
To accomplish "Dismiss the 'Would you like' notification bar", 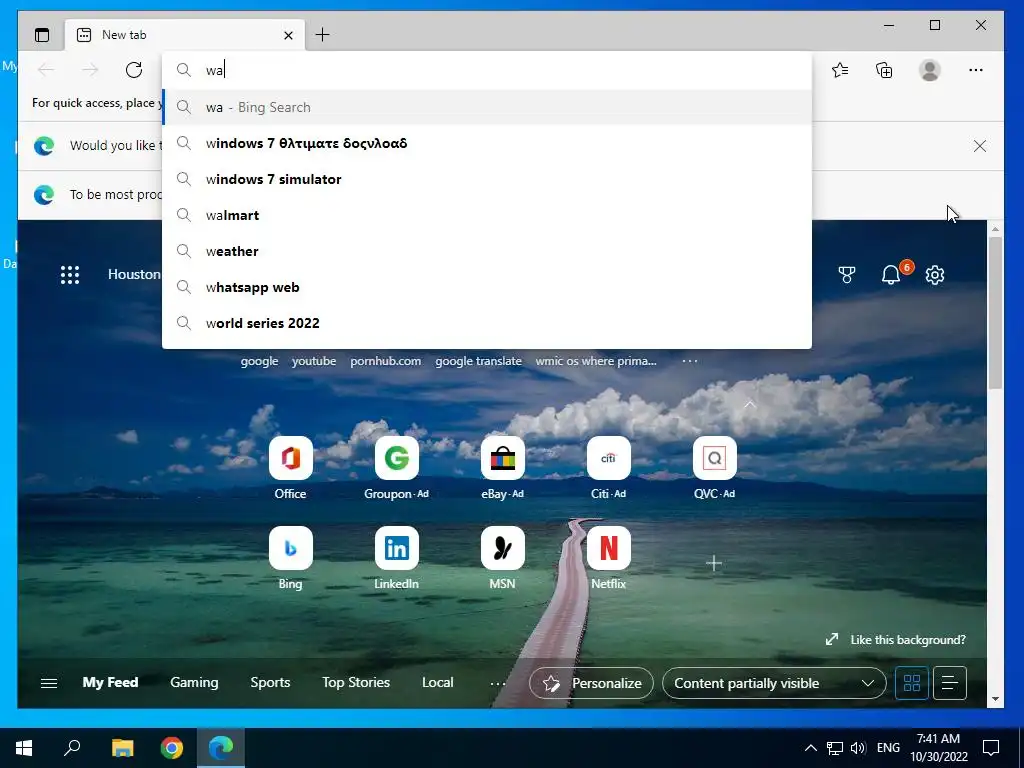I will coord(980,146).
